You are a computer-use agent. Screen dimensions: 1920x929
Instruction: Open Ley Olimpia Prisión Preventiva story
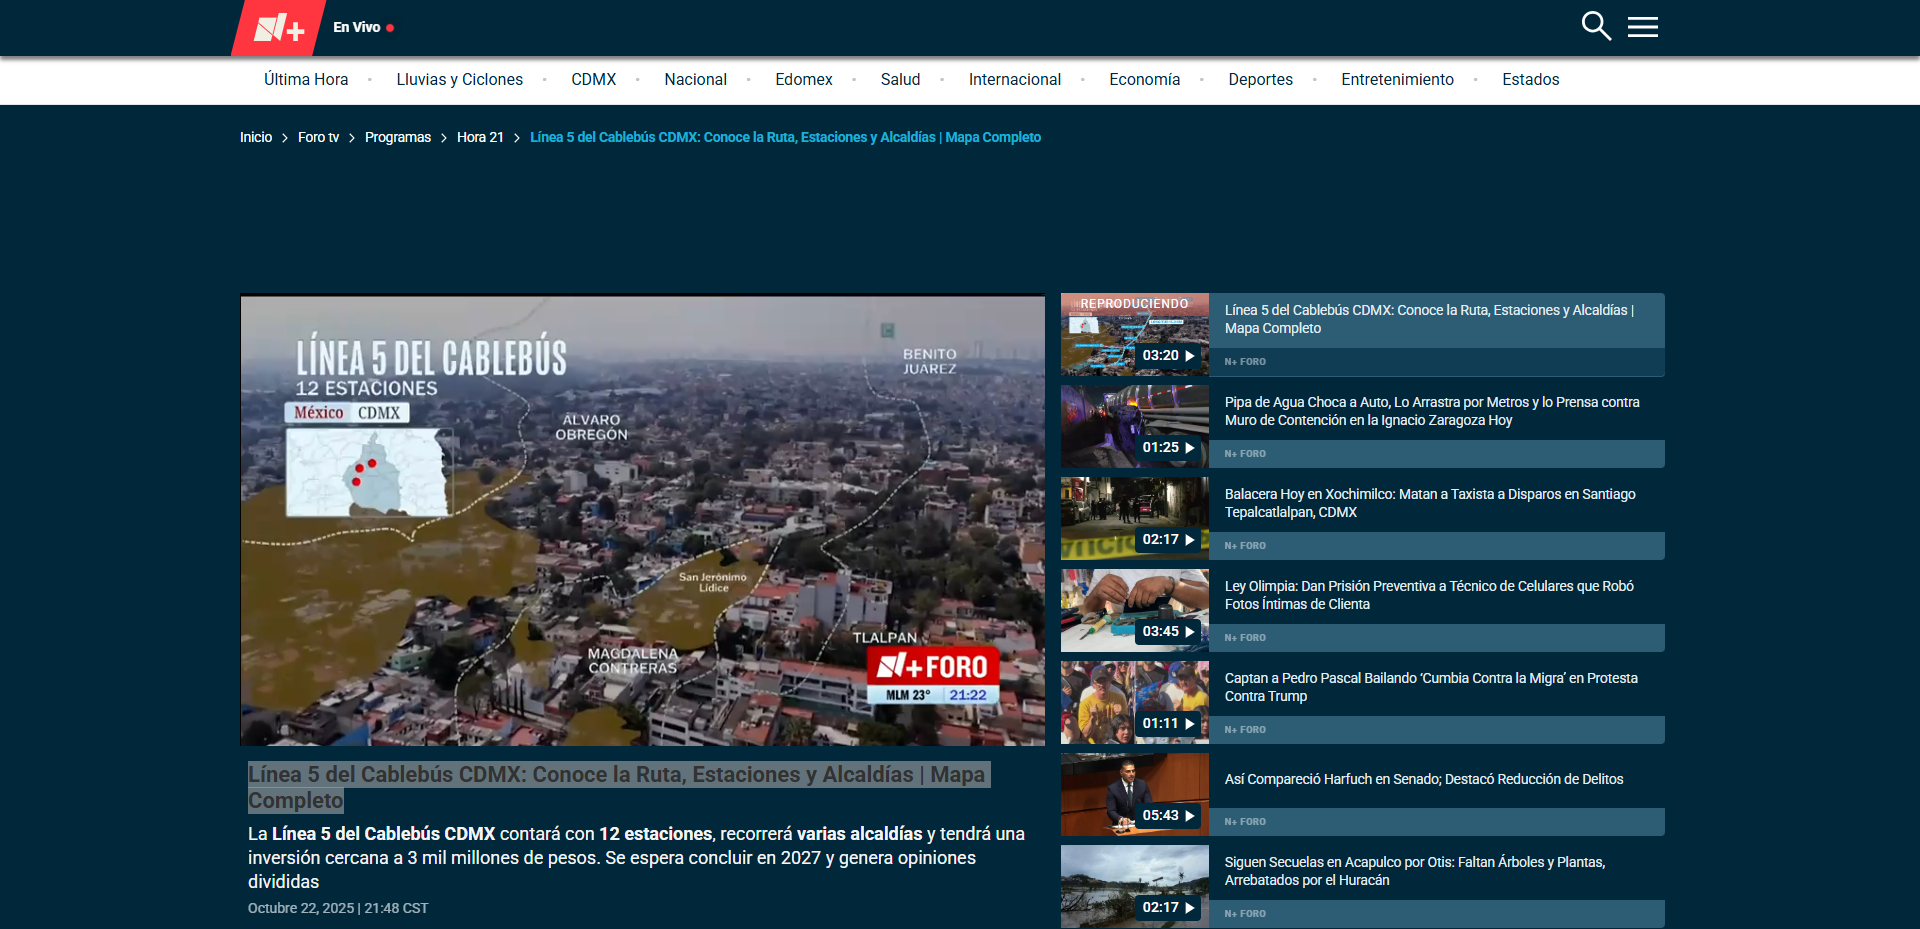click(1429, 595)
